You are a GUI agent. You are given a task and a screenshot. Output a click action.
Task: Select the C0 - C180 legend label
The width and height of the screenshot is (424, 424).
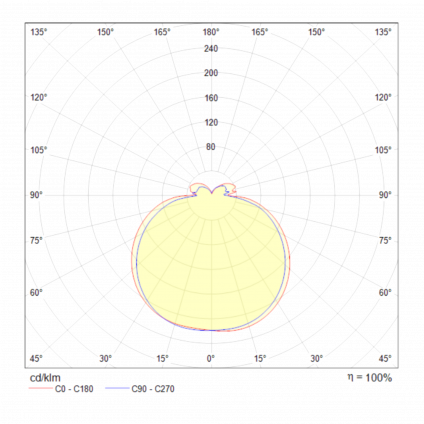point(74,389)
